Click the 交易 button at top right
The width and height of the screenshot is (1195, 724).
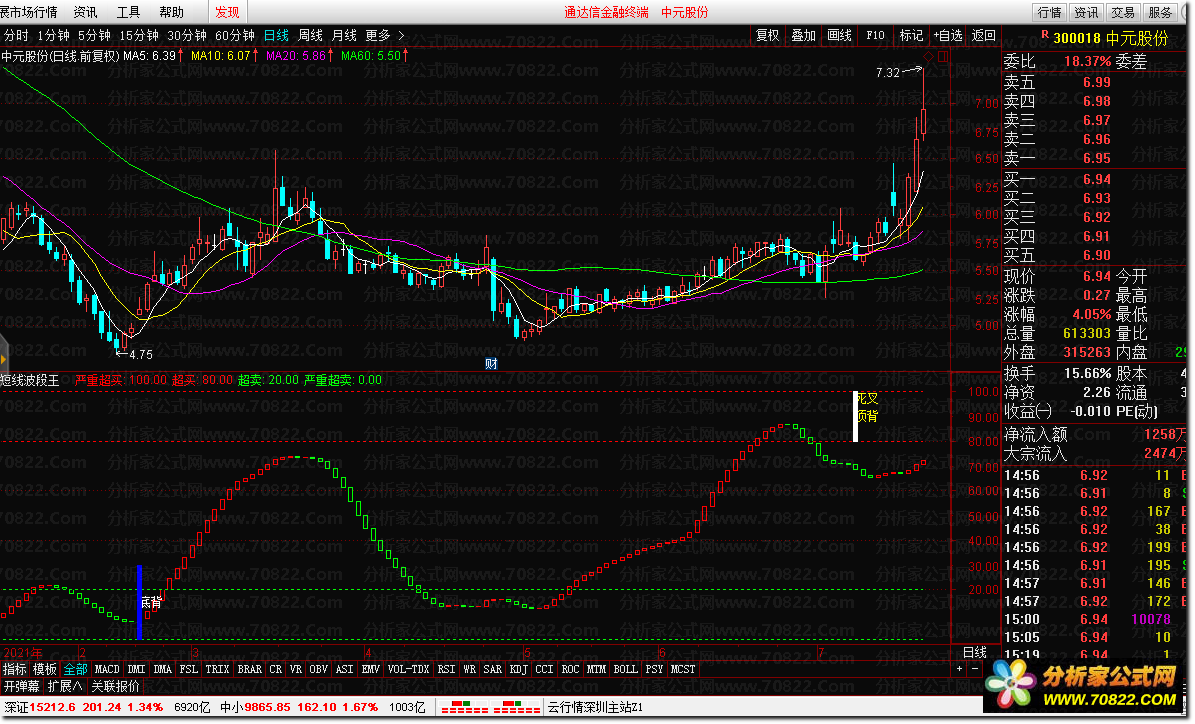pyautogui.click(x=1123, y=12)
